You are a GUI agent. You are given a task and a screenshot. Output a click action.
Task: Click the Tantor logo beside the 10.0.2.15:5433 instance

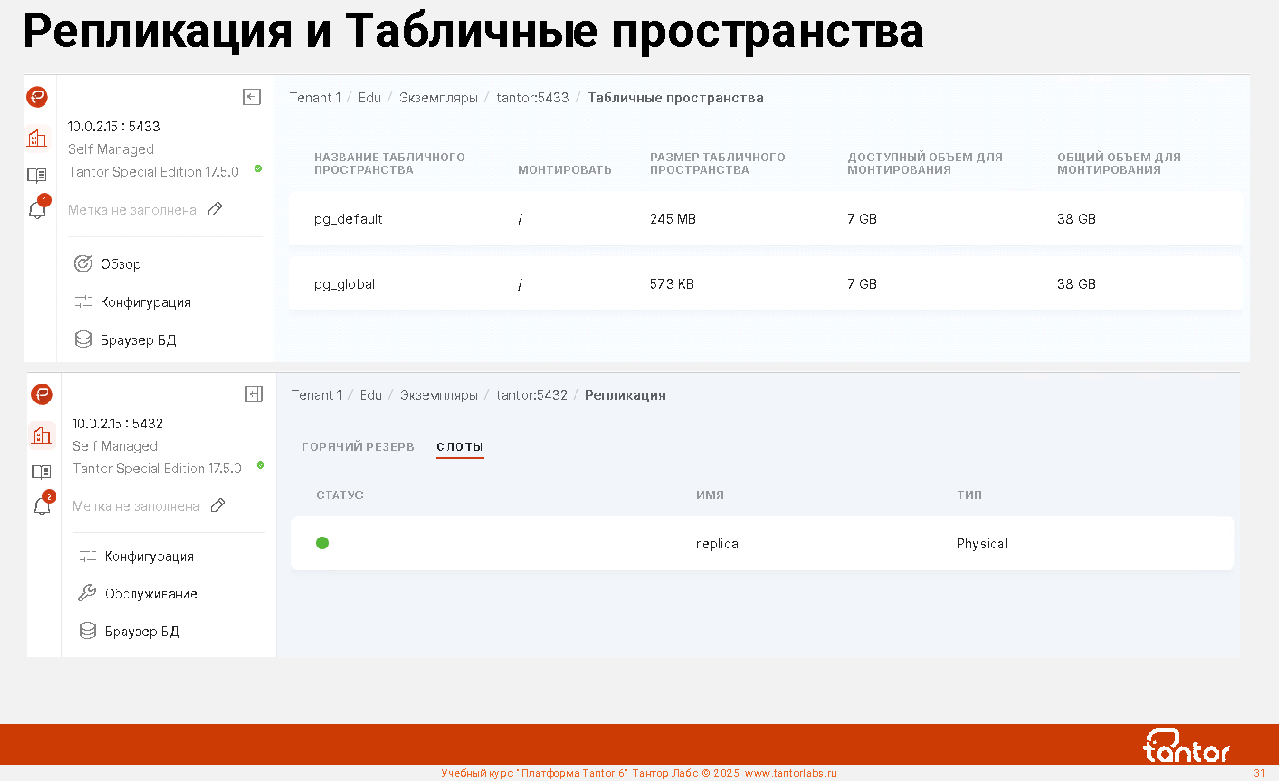(37, 97)
